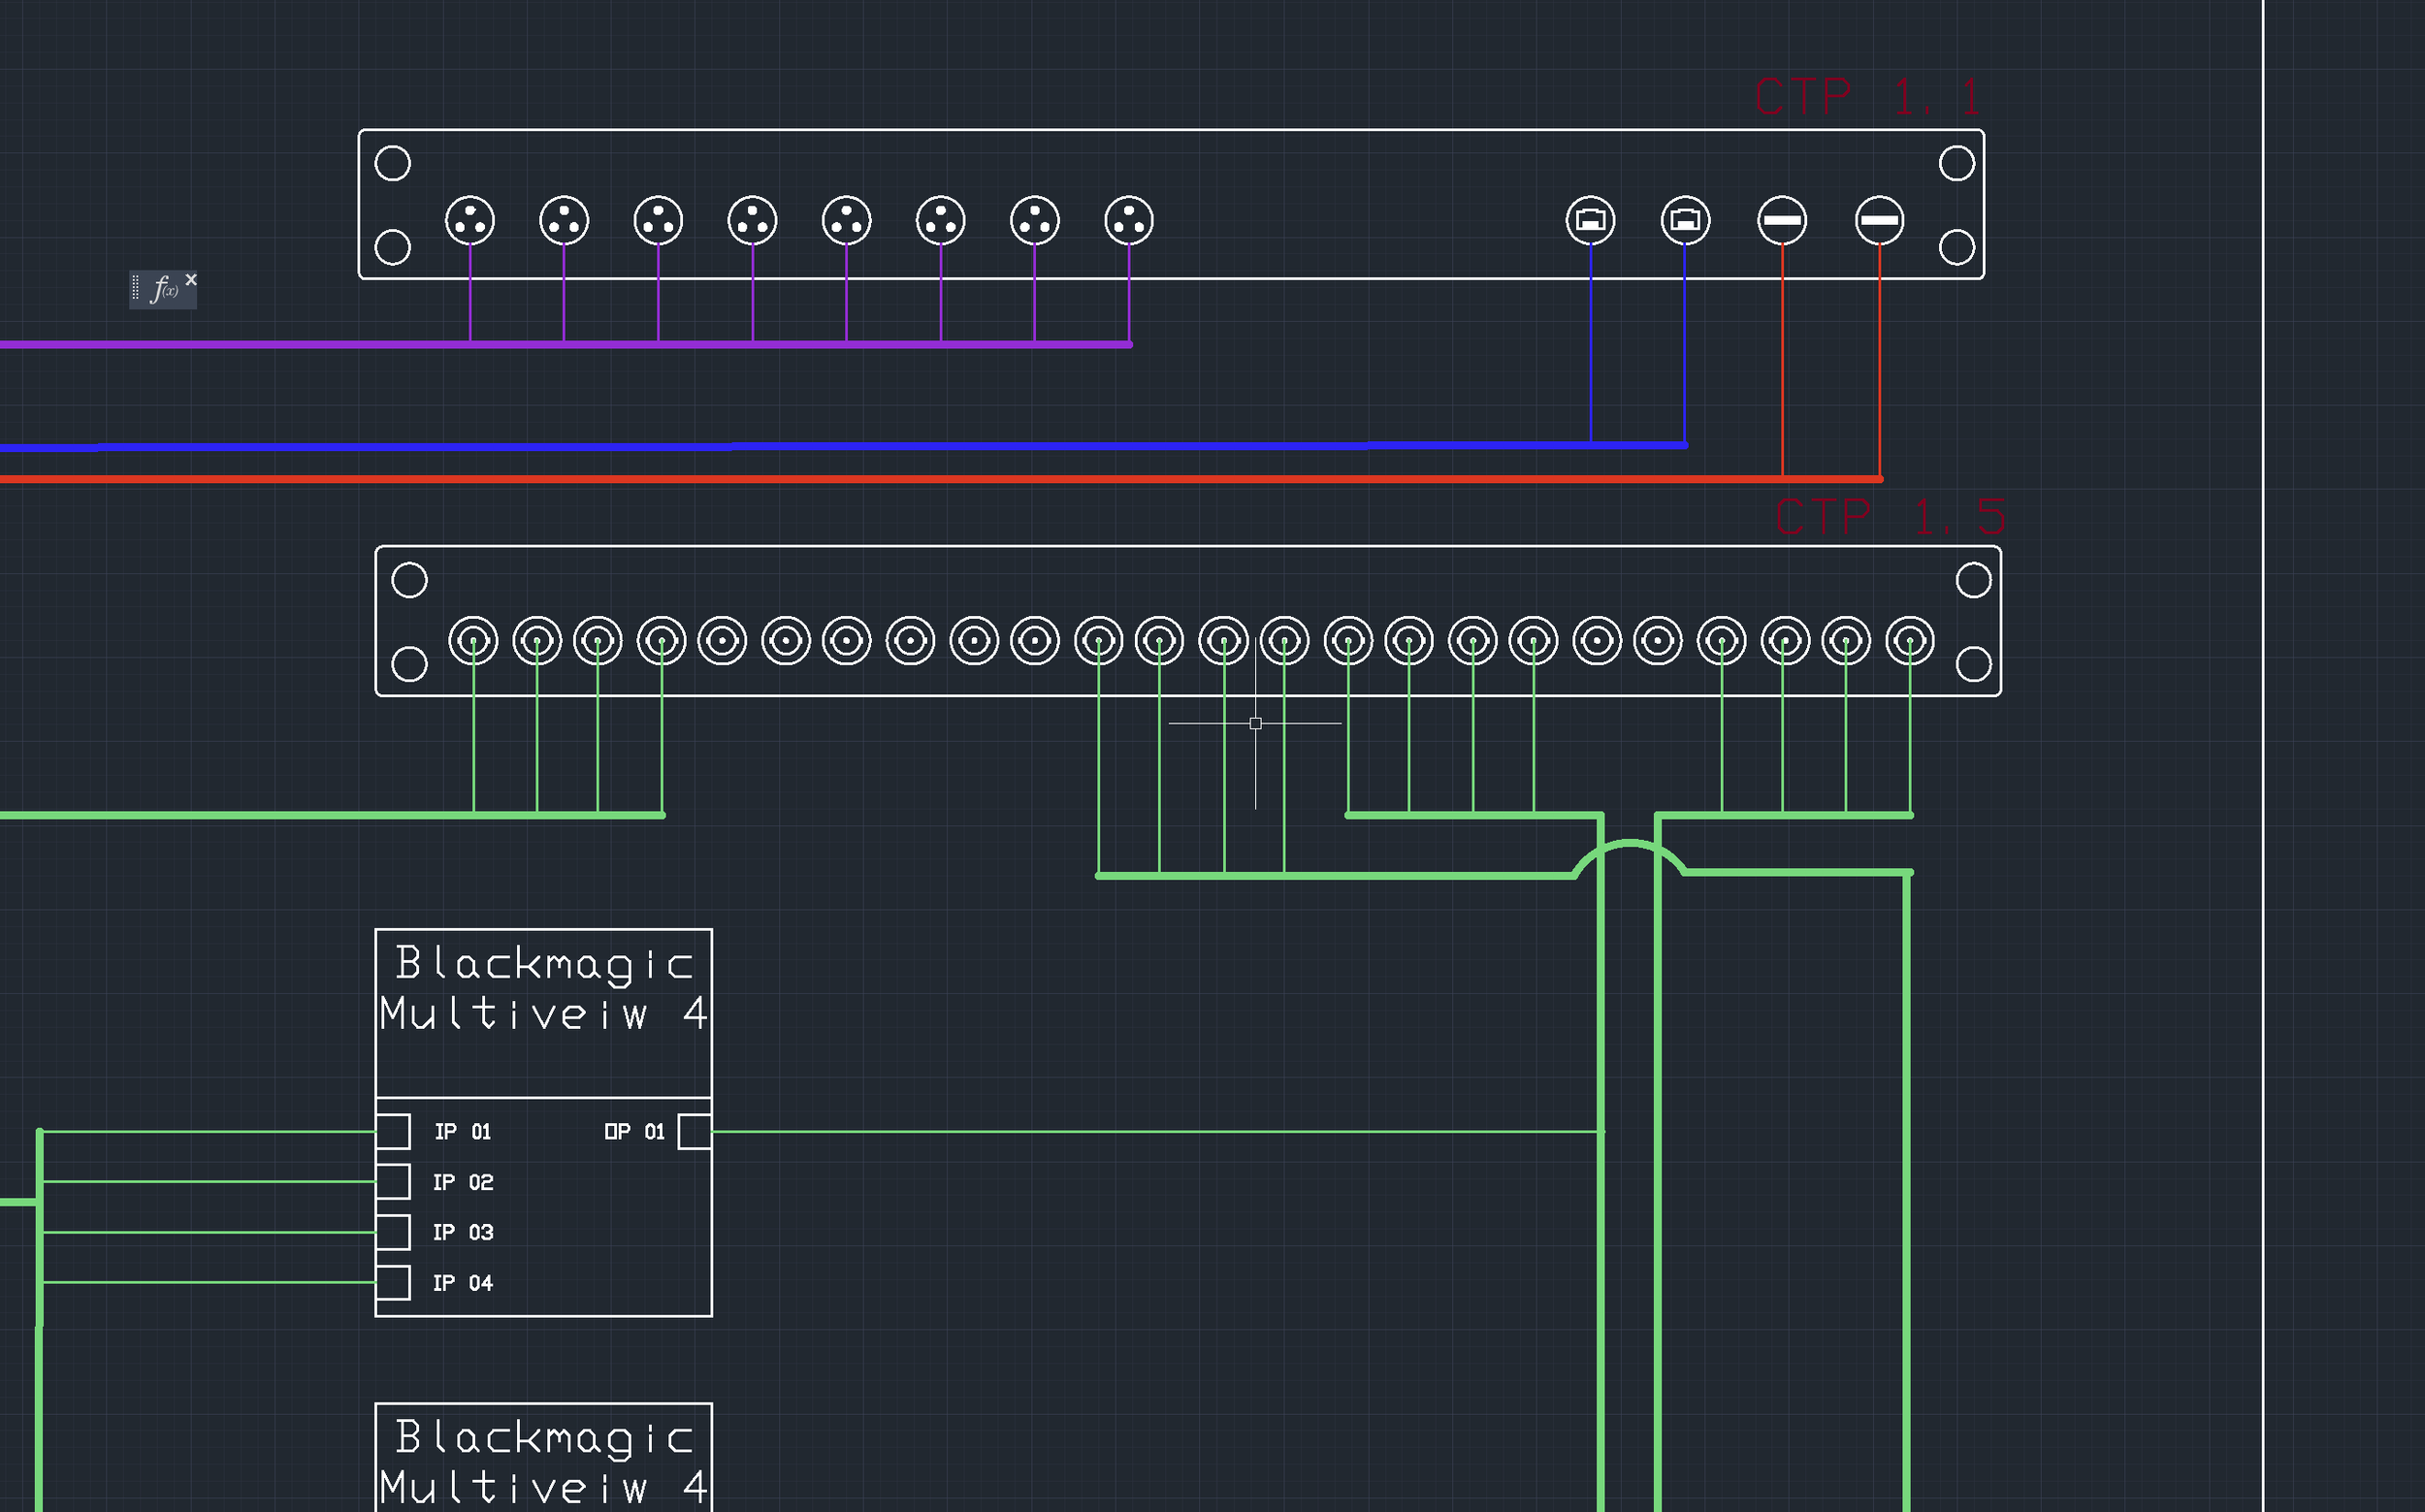The width and height of the screenshot is (2425, 1512).
Task: Click the IP 02 port box
Action: (x=393, y=1182)
